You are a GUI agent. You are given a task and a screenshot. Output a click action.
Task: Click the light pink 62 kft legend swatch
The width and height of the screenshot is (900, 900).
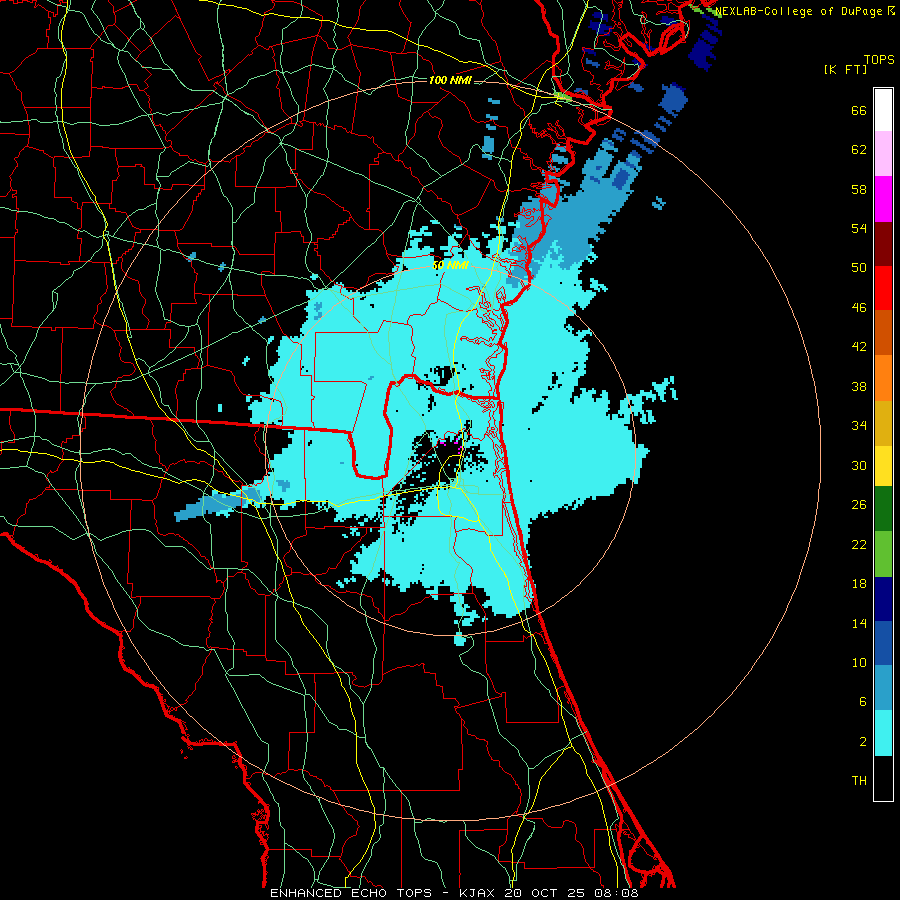tap(883, 153)
